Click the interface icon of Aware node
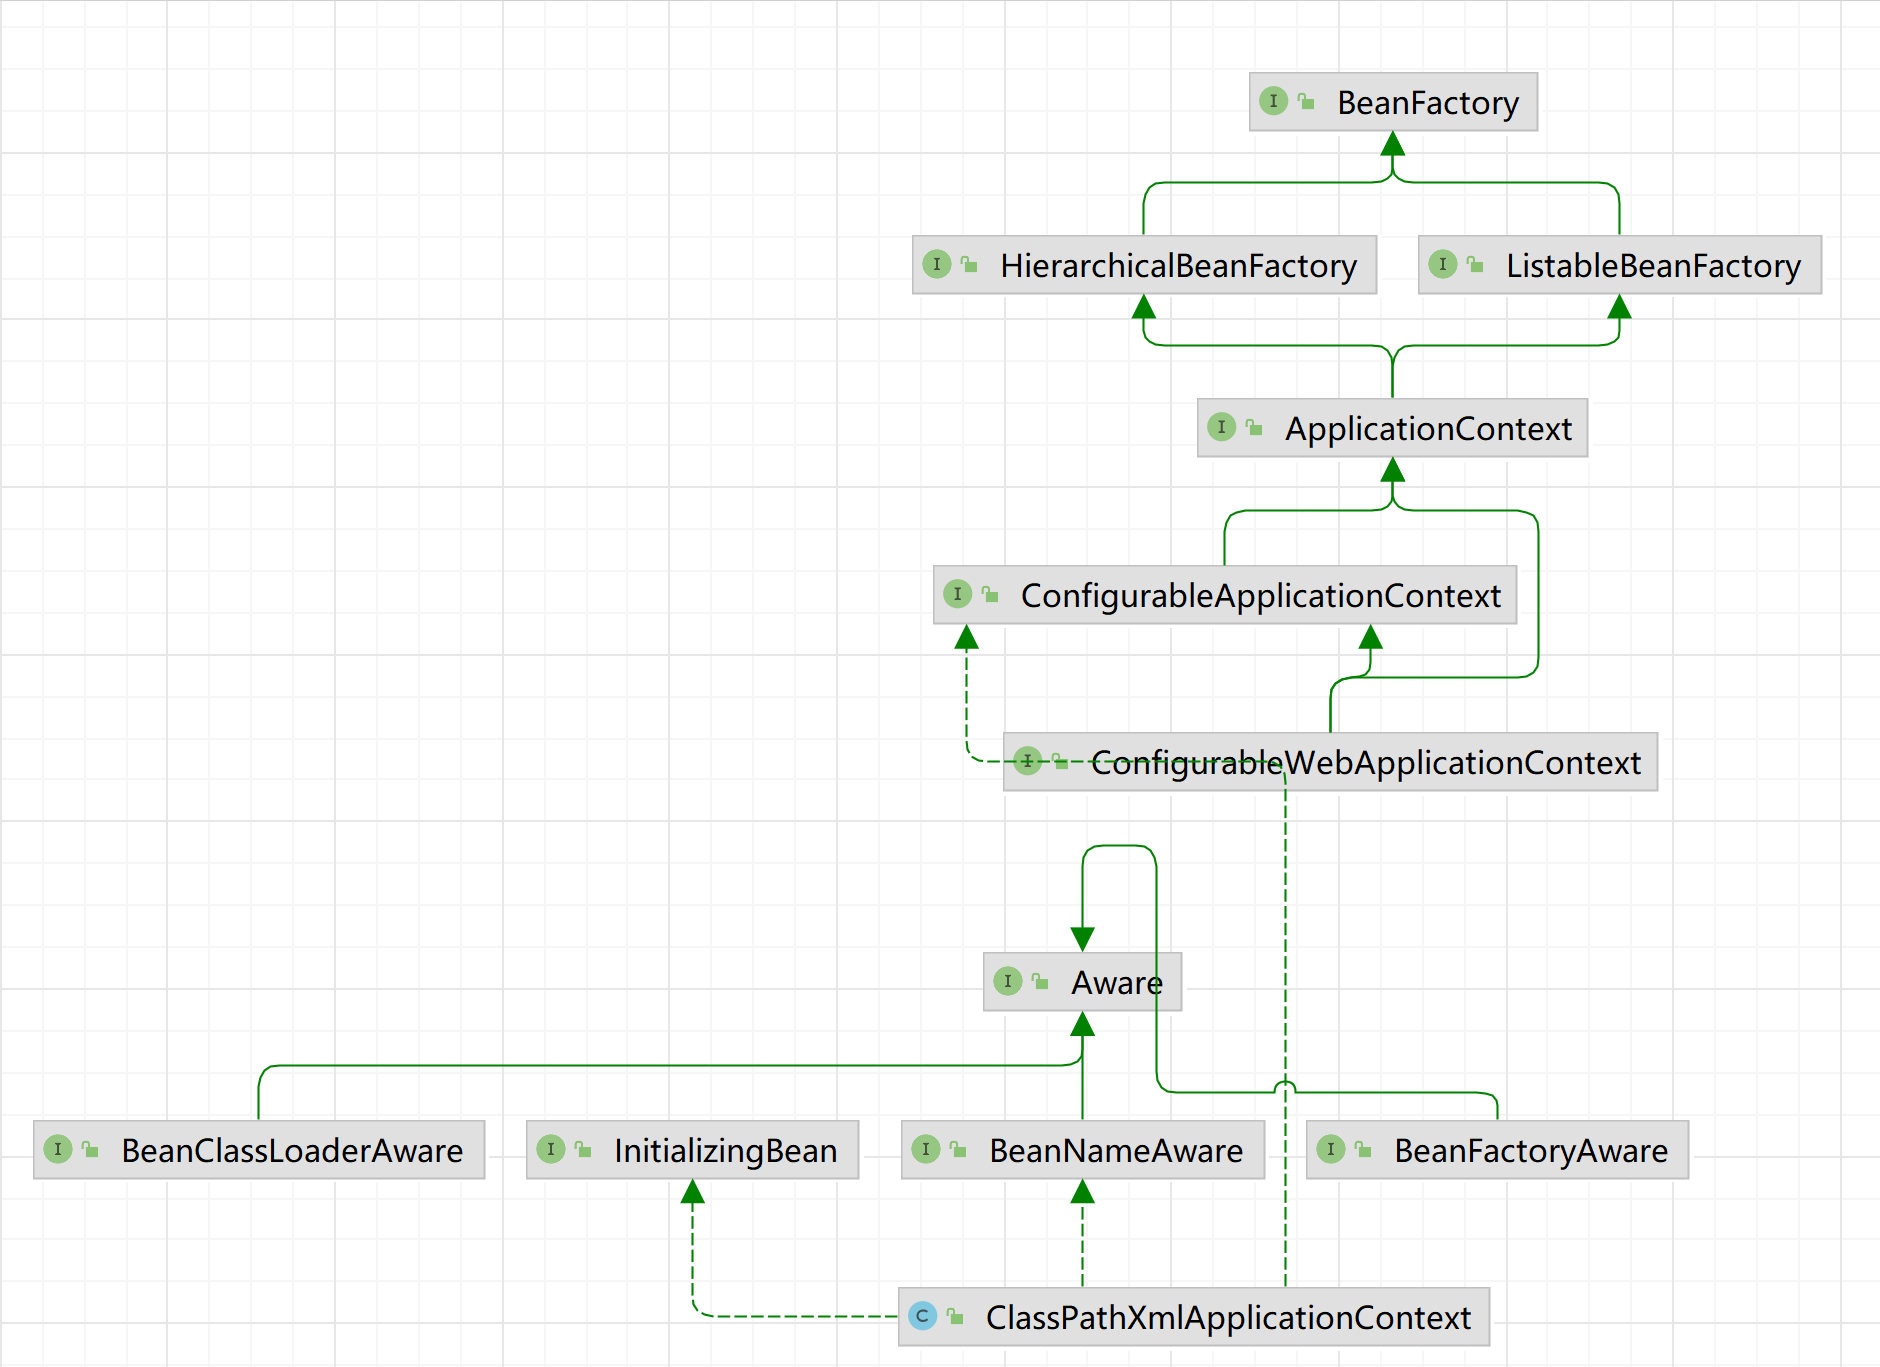Image resolution: width=1880 pixels, height=1367 pixels. pyautogui.click(x=1008, y=981)
